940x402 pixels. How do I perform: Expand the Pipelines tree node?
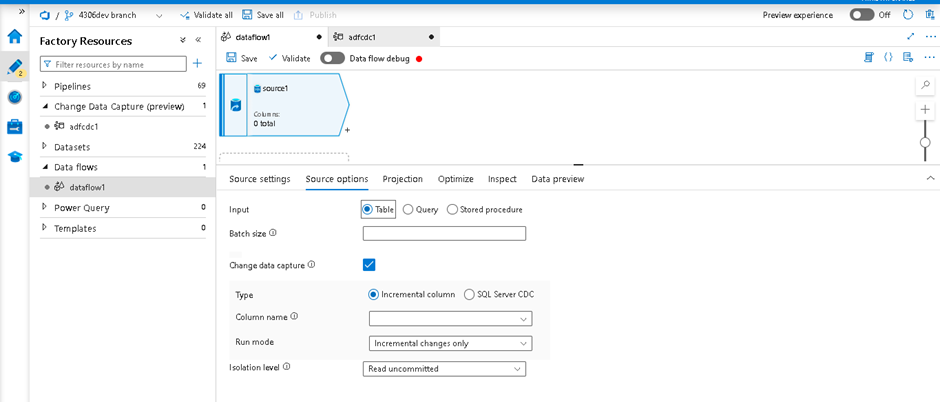44,86
